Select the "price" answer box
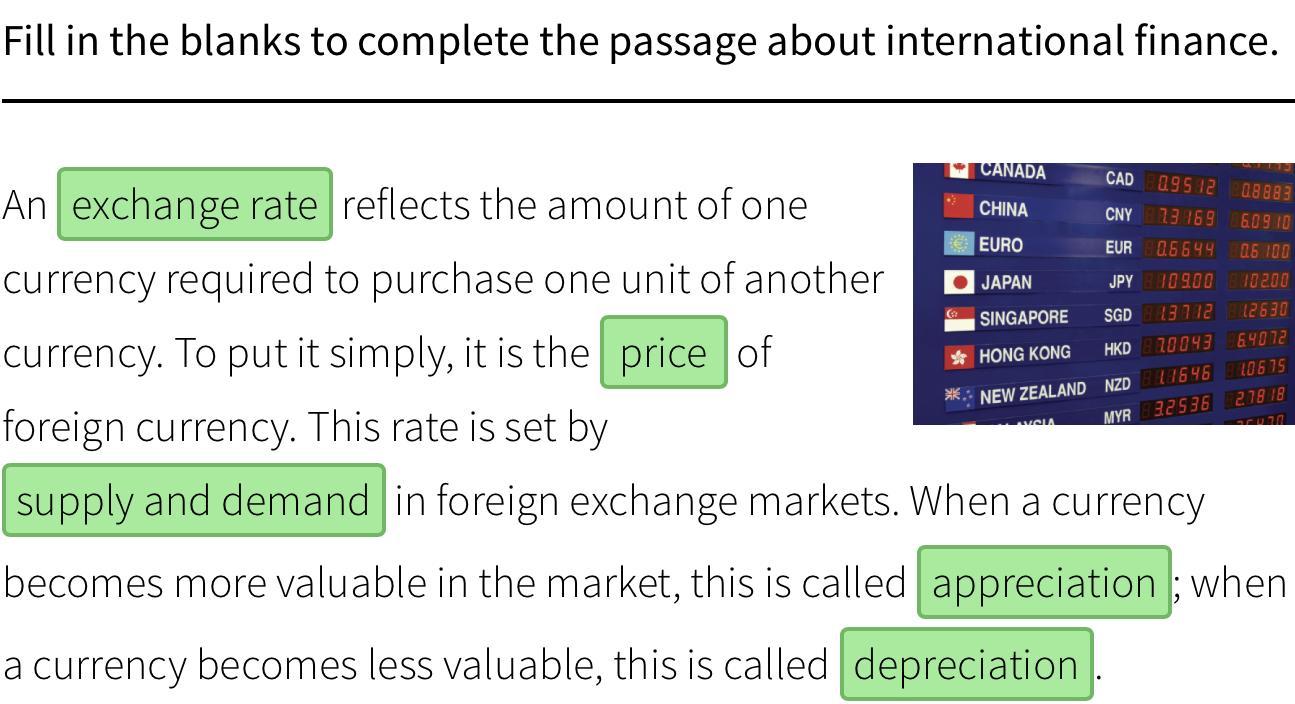The image size is (1295, 704). [664, 352]
